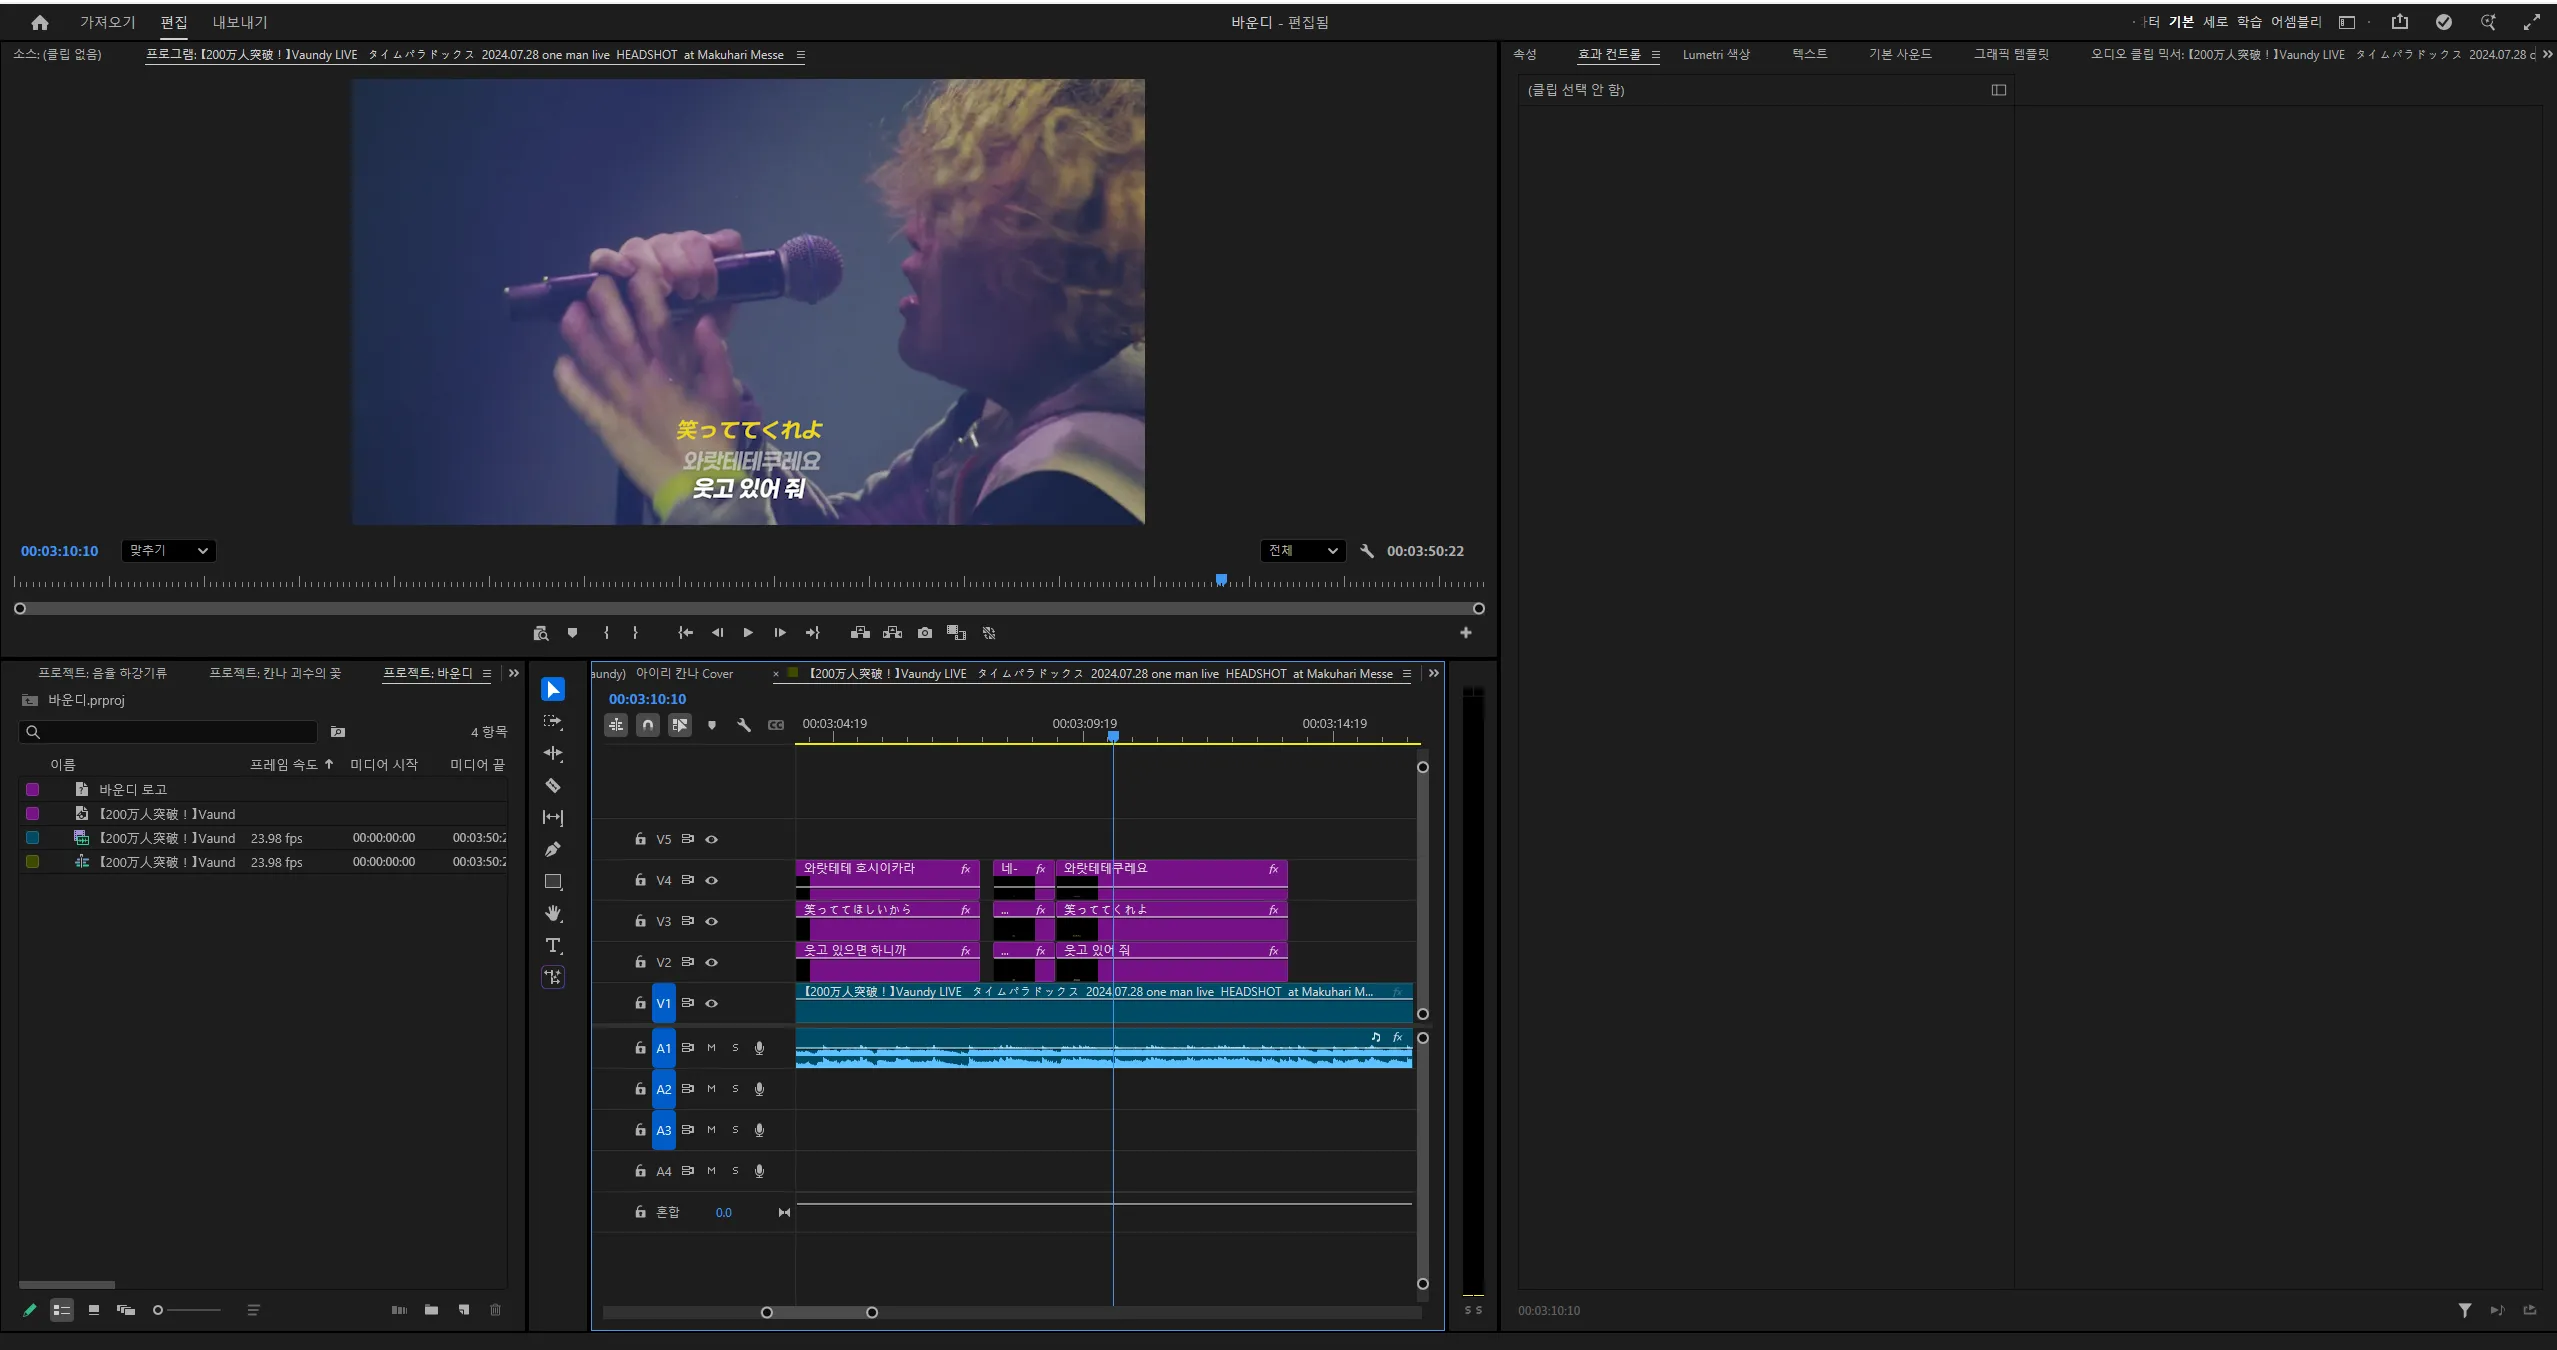Create new item in project panel
This screenshot has height=1350, width=2557.
(x=464, y=1310)
